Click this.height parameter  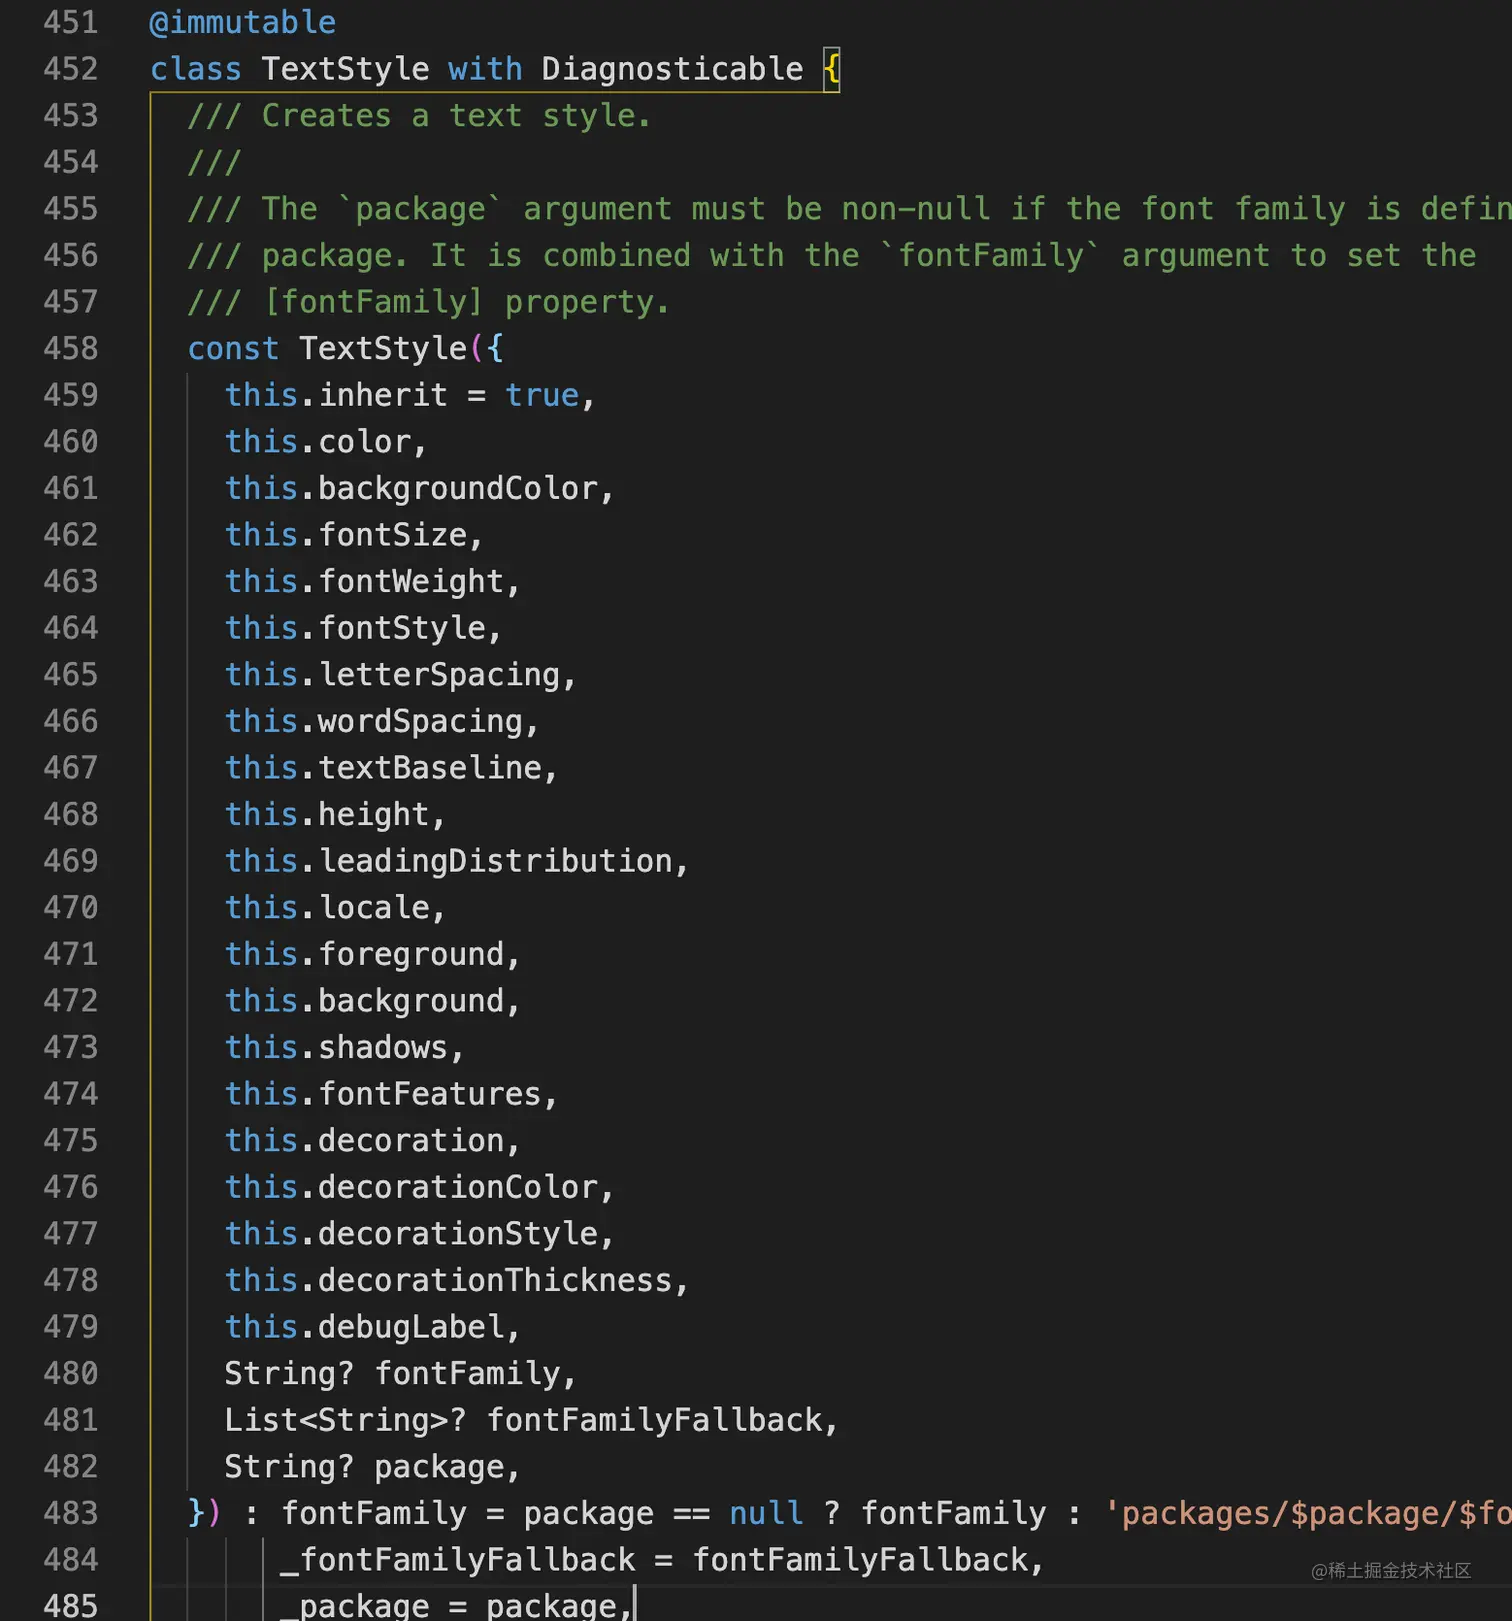pos(327,814)
